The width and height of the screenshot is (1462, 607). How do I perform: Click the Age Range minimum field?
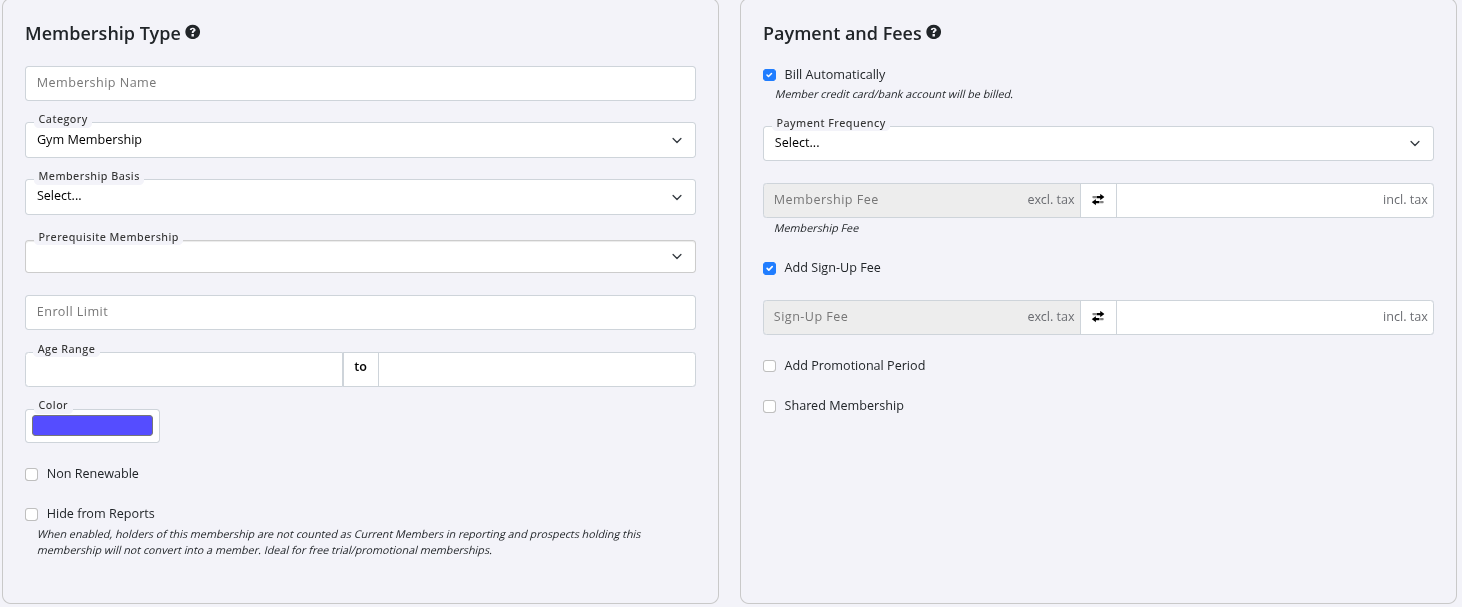coord(184,369)
